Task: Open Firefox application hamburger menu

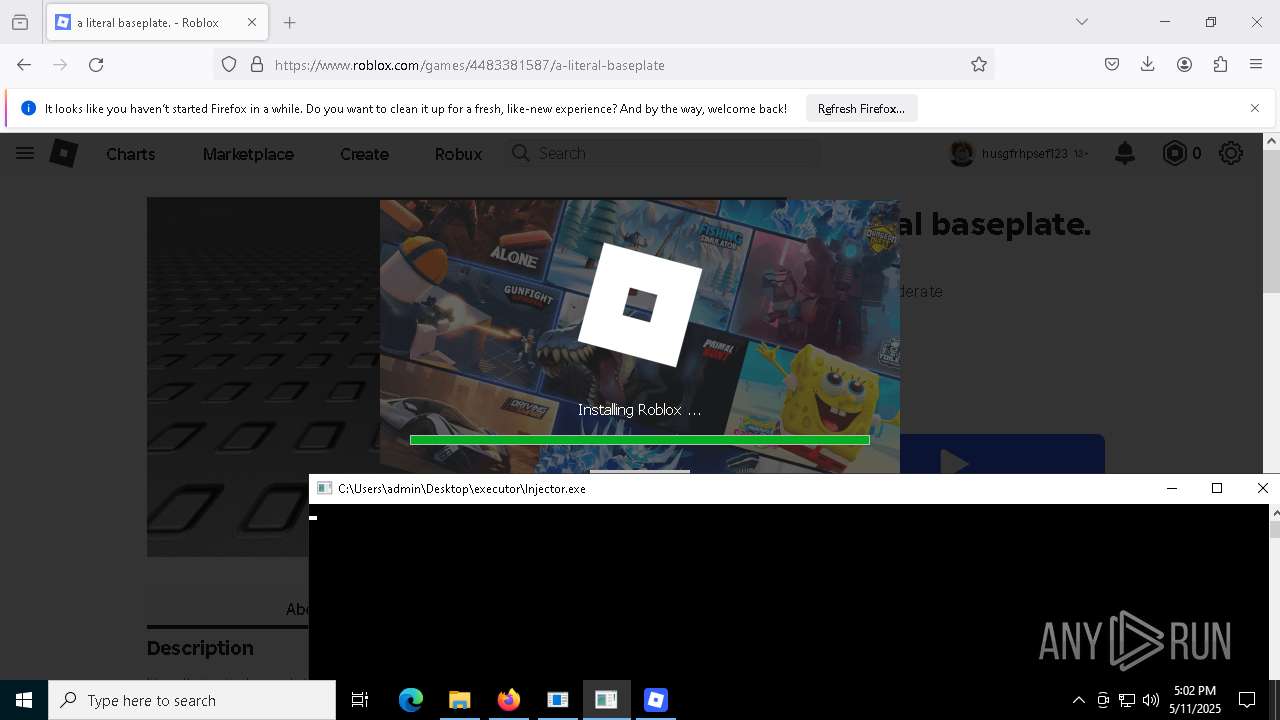Action: coord(1256,64)
